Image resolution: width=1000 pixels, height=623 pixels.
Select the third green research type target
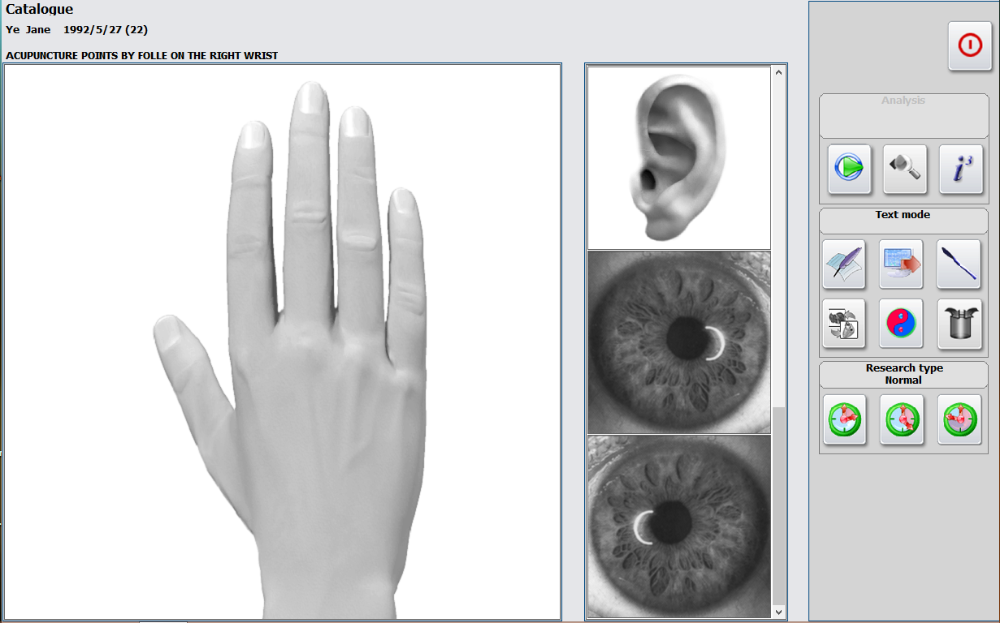[x=959, y=419]
